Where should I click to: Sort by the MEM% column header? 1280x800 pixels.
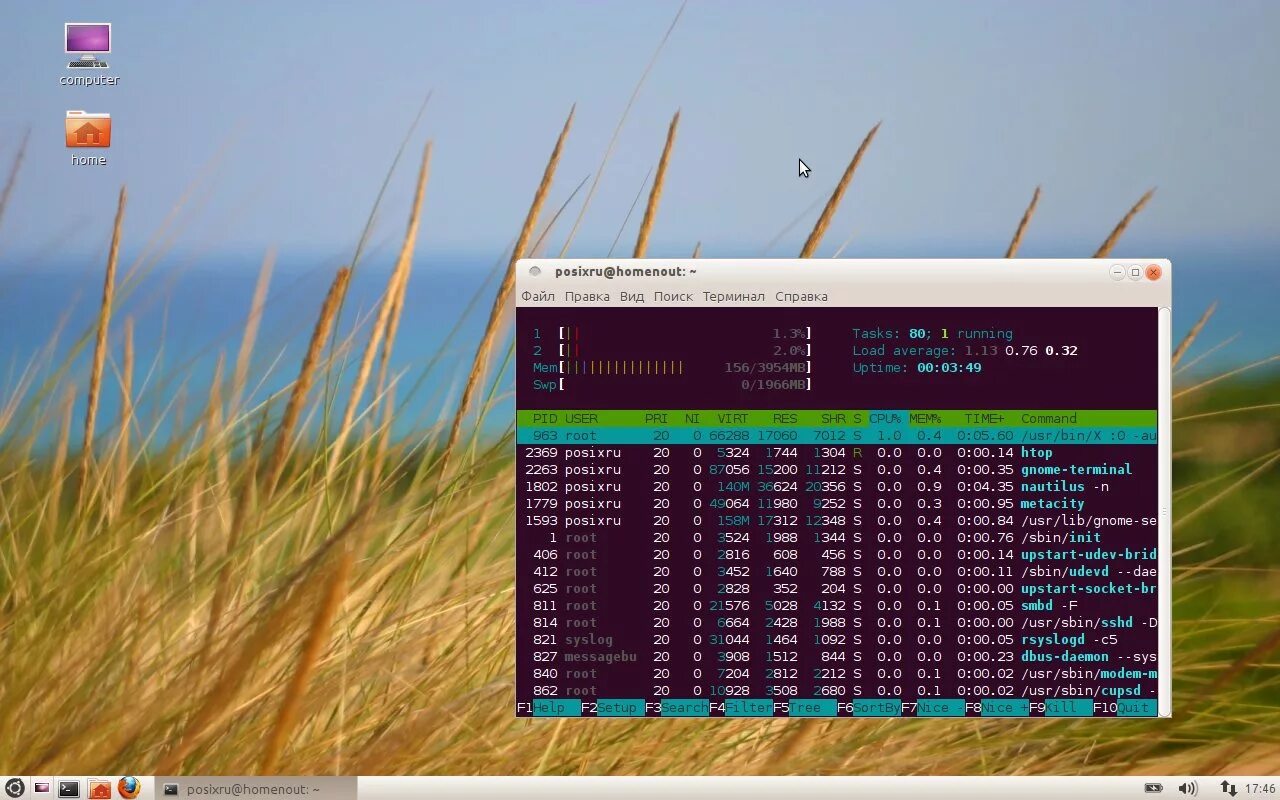925,419
